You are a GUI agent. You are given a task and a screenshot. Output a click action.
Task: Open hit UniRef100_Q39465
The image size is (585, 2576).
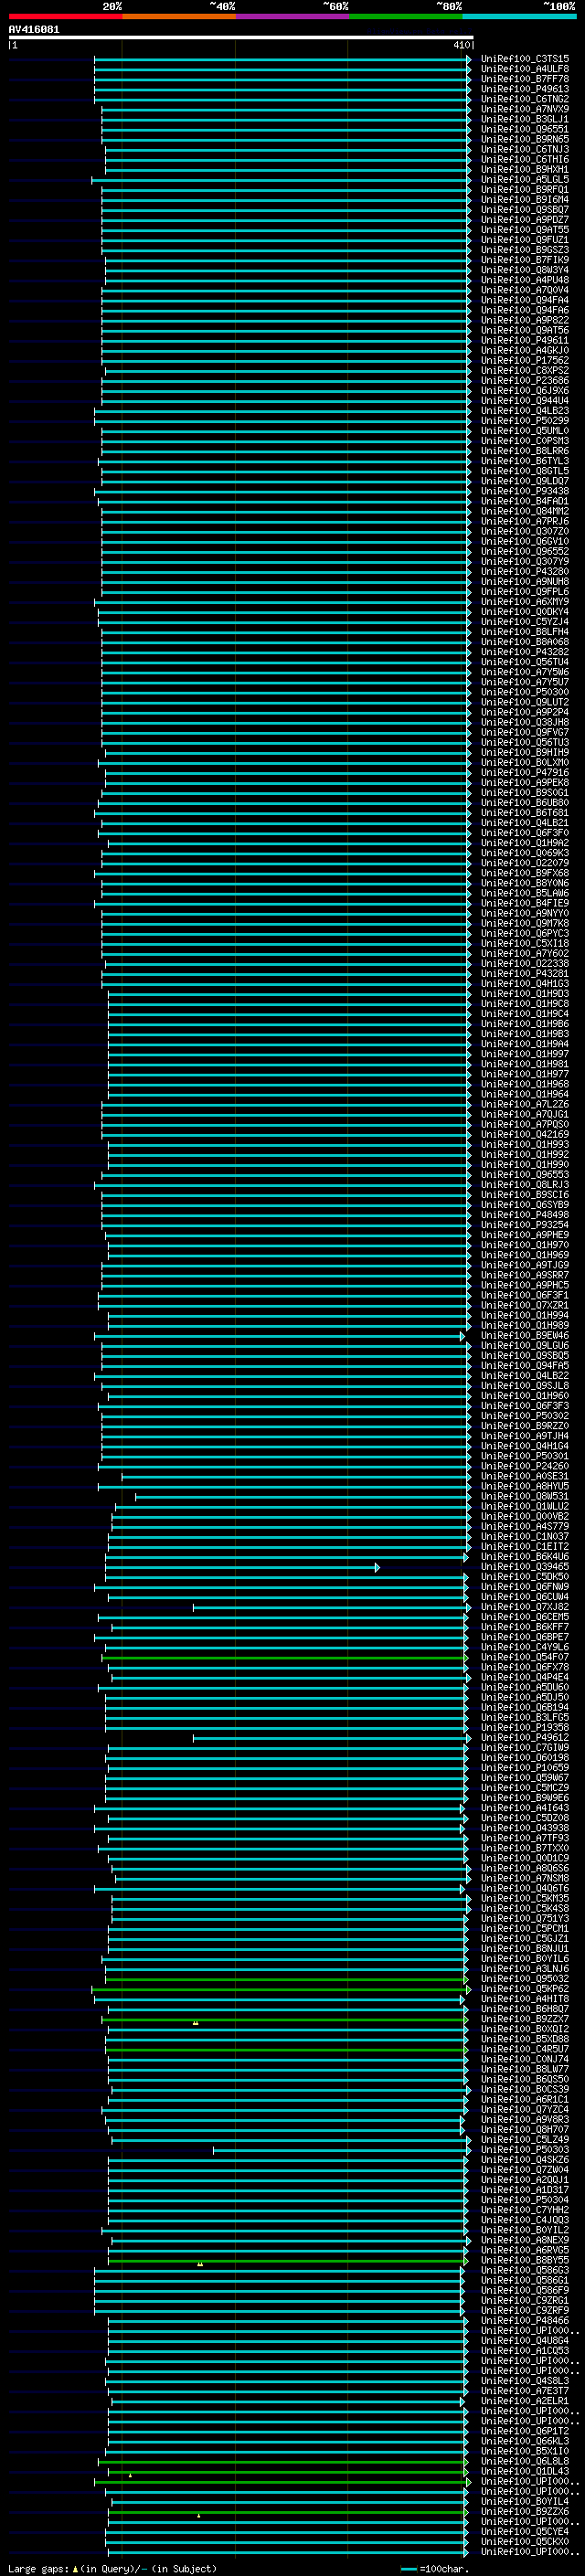(x=525, y=1567)
